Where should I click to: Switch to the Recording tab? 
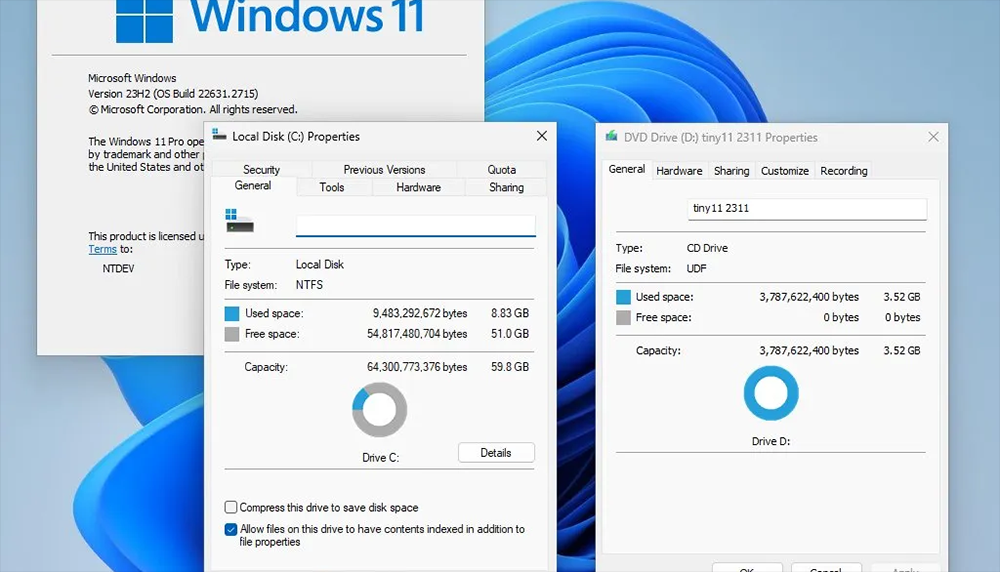point(844,171)
